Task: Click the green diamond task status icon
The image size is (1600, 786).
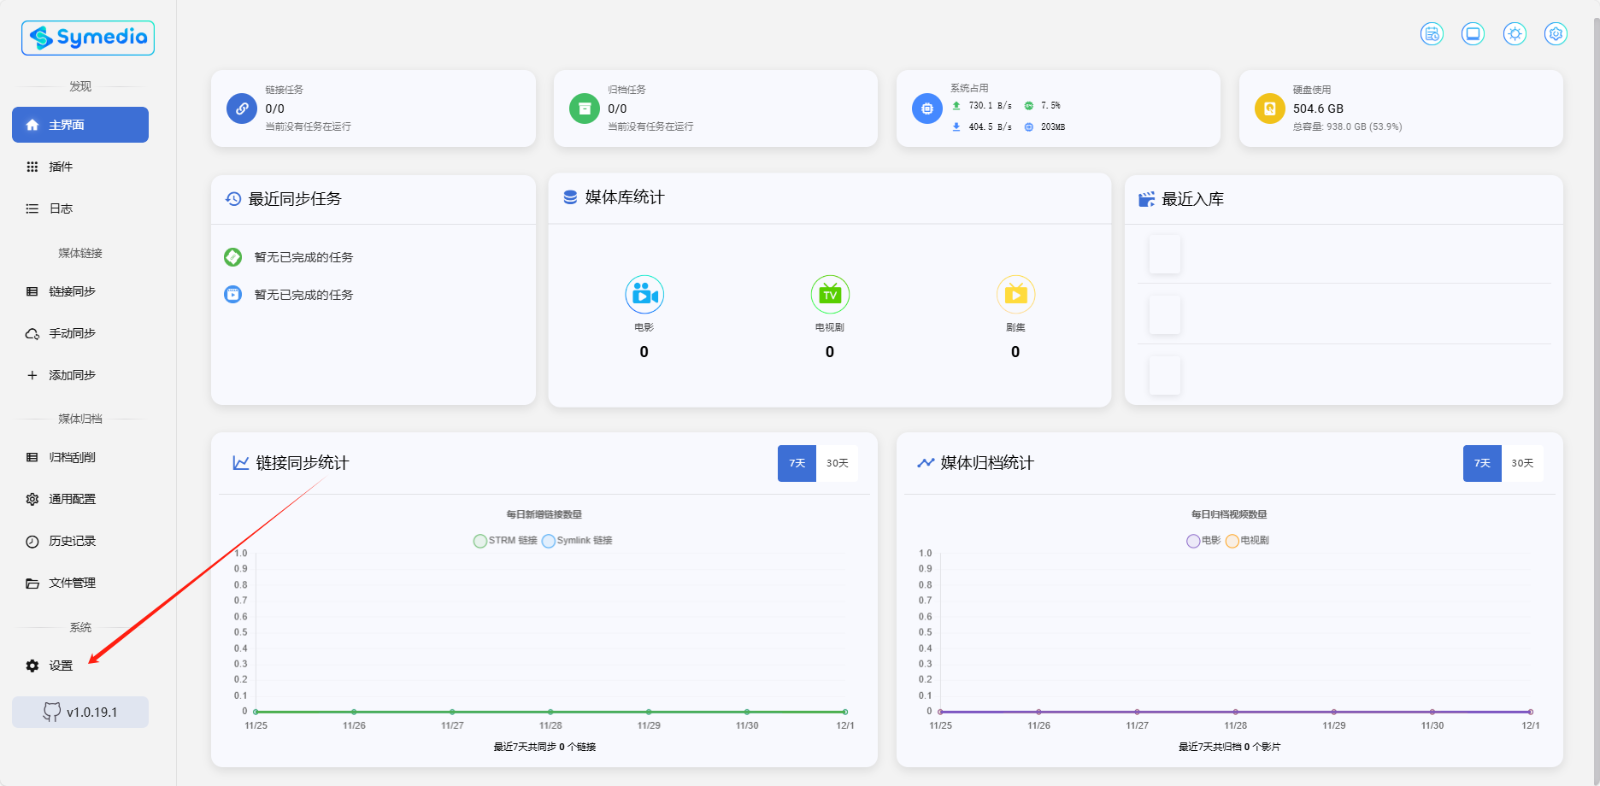Action: 233,257
